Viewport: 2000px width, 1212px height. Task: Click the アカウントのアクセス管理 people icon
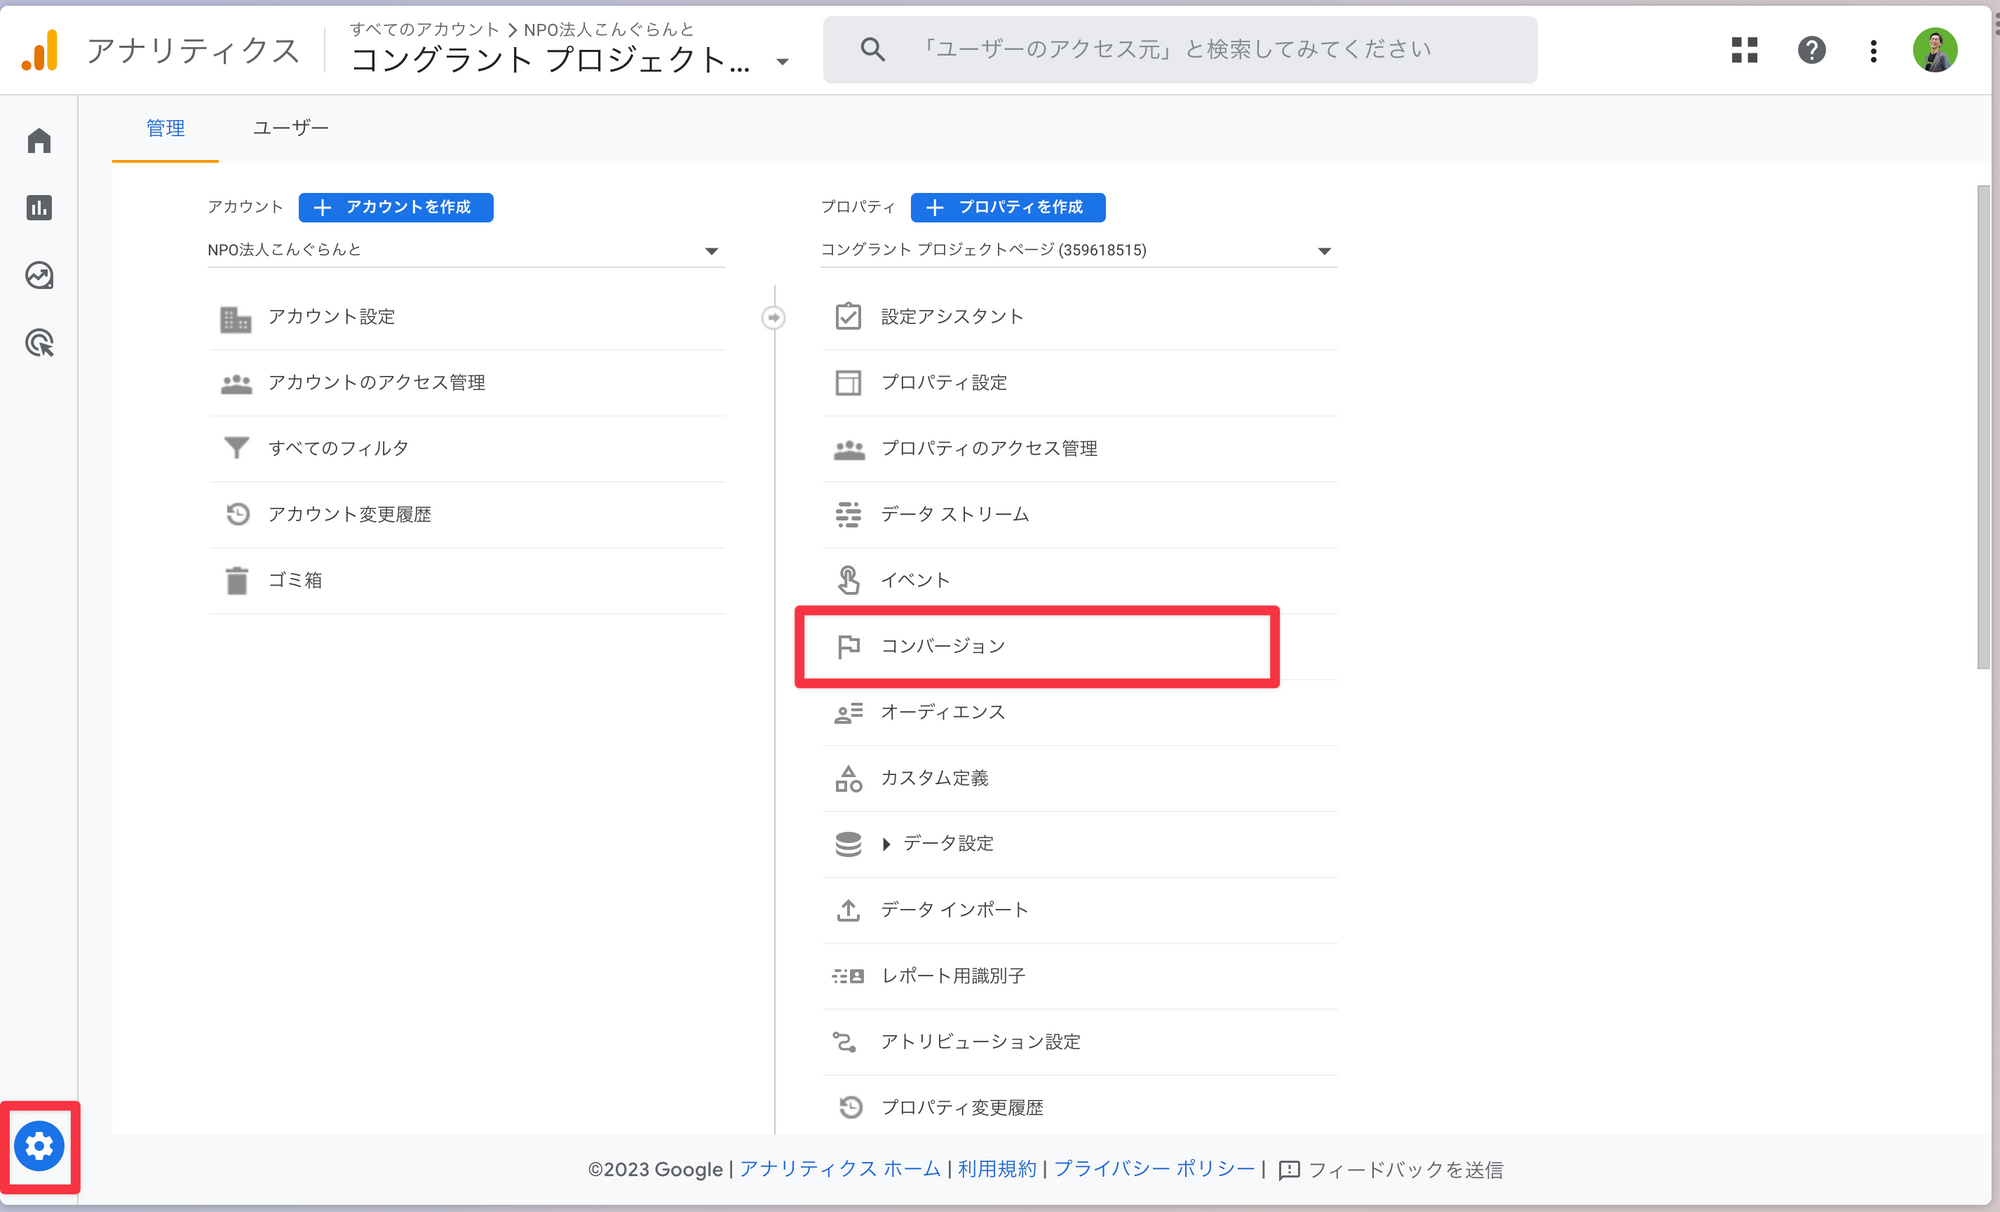click(236, 384)
